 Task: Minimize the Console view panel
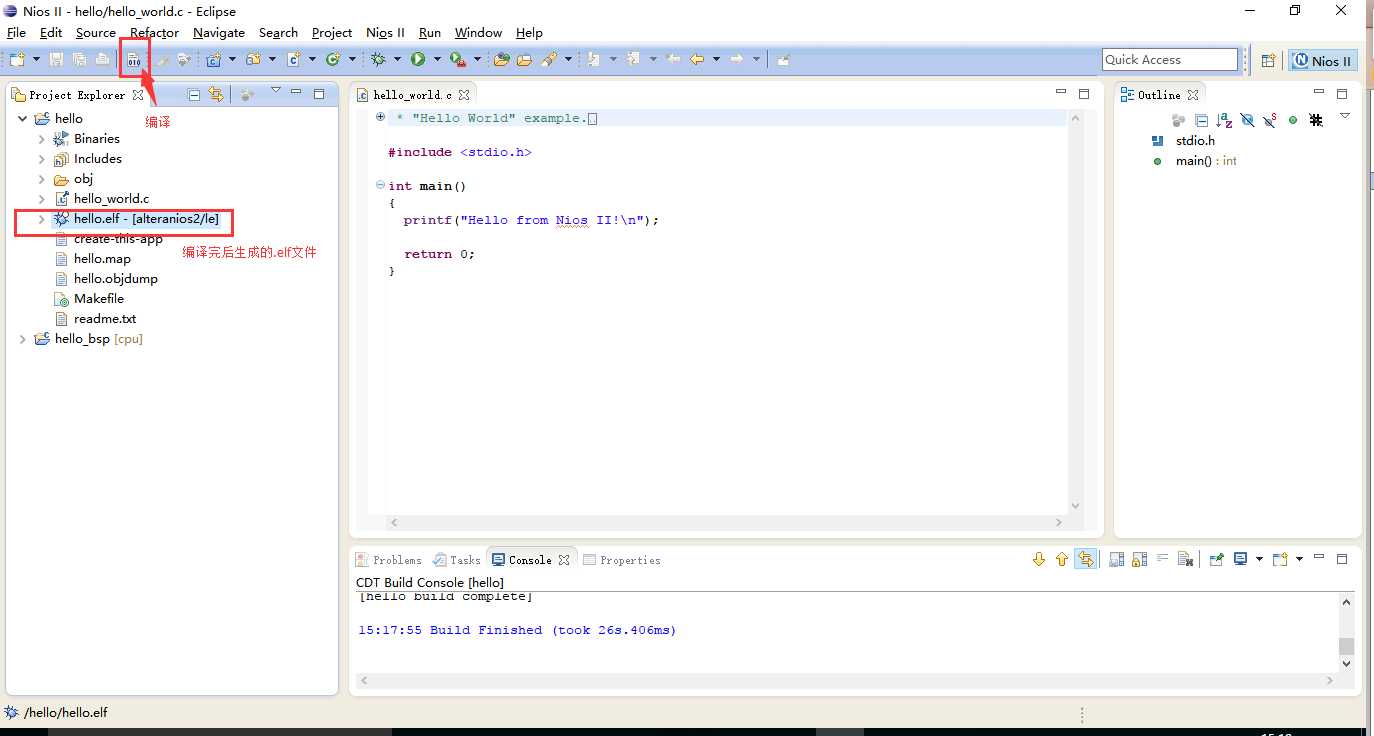point(1319,557)
